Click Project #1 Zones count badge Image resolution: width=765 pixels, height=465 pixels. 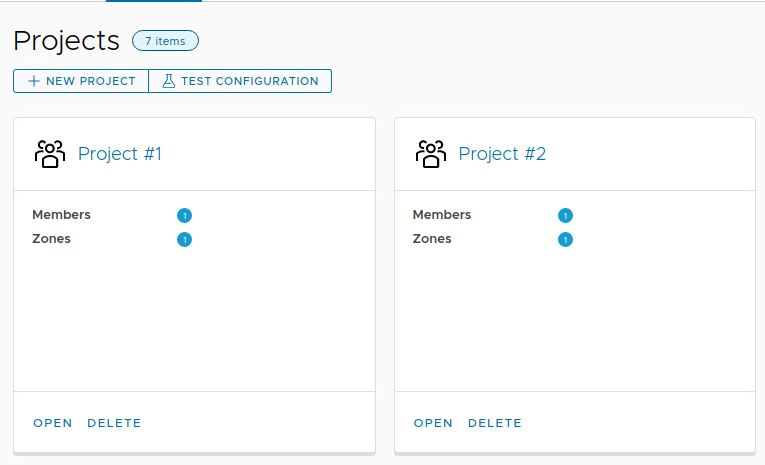pos(184,240)
